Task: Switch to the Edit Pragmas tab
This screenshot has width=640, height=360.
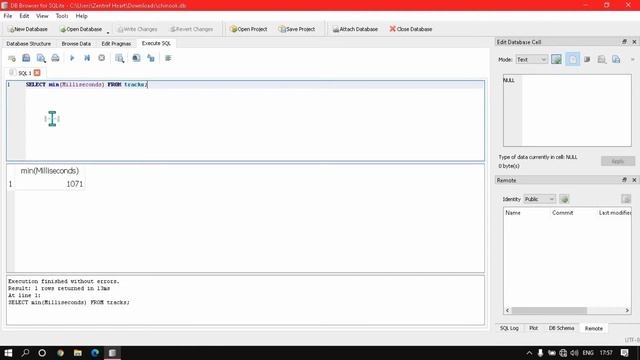Action: coord(116,43)
